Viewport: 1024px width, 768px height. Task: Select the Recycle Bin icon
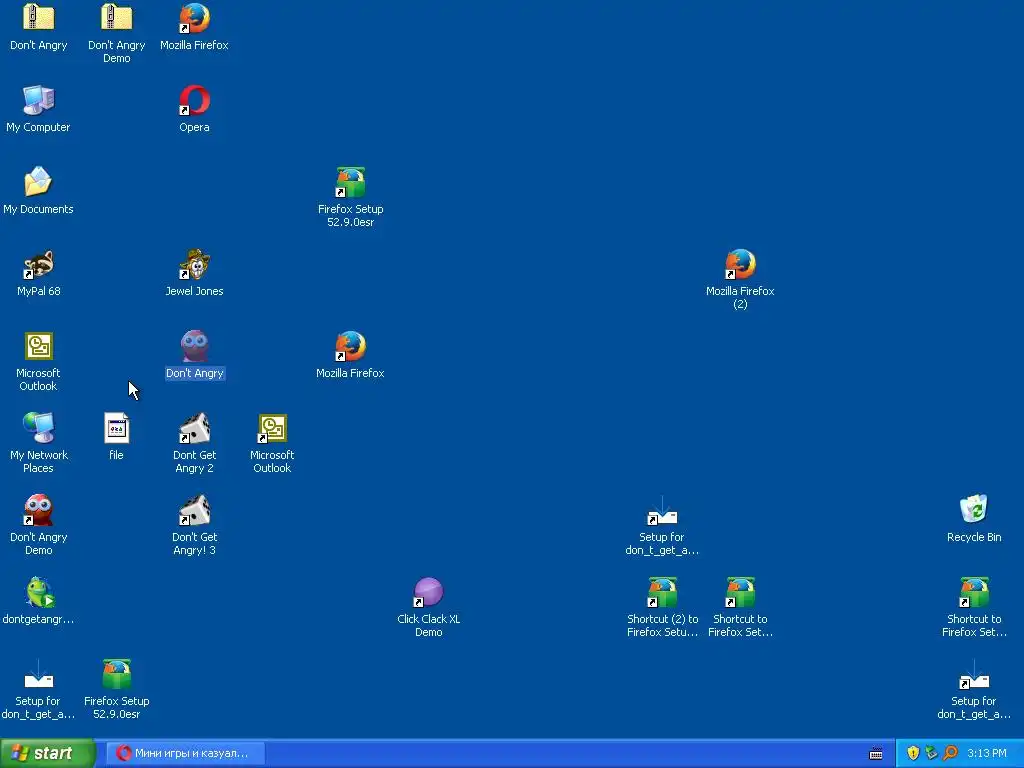974,509
